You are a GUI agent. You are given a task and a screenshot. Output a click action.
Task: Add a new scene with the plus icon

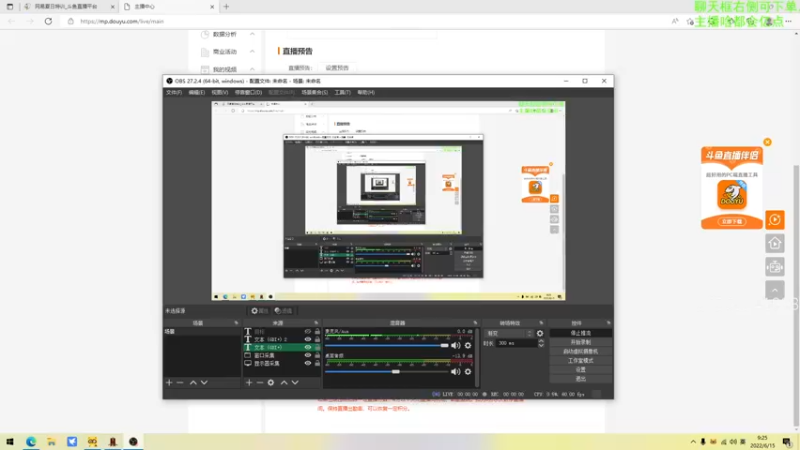169,383
